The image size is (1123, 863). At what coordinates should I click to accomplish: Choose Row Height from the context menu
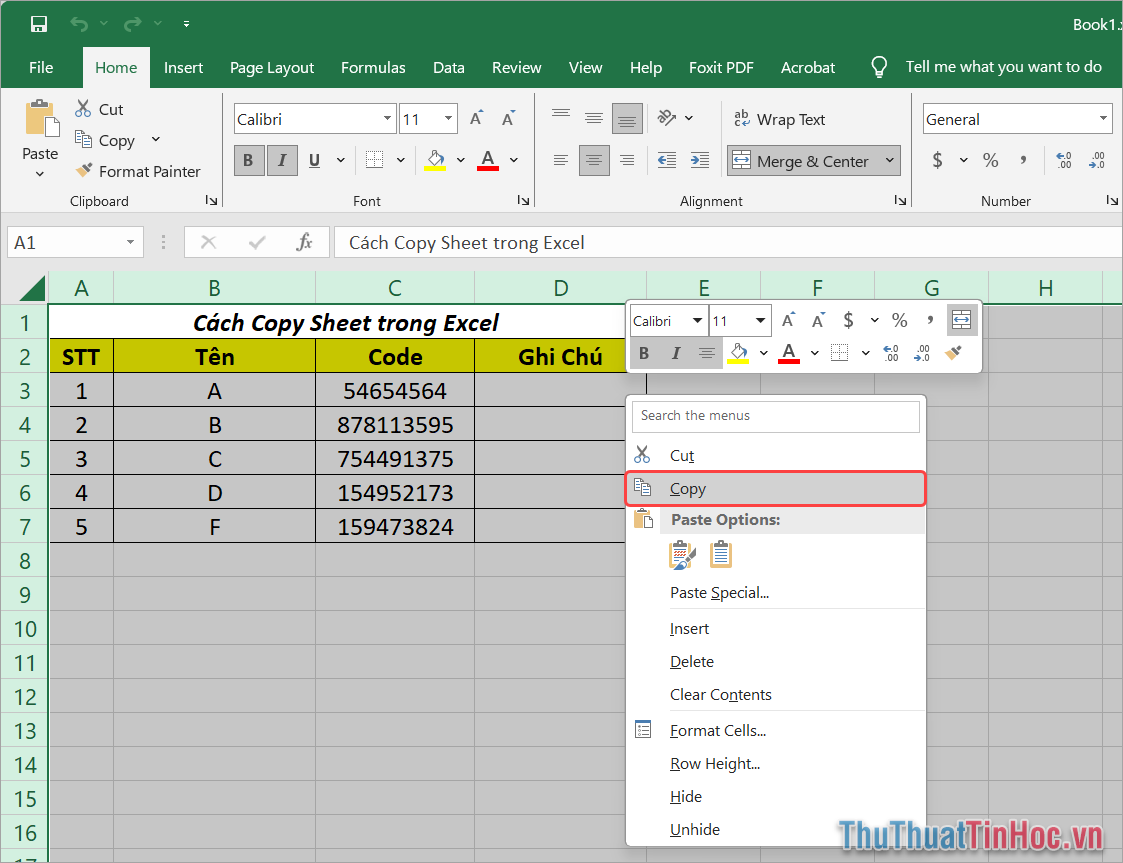[x=715, y=763]
